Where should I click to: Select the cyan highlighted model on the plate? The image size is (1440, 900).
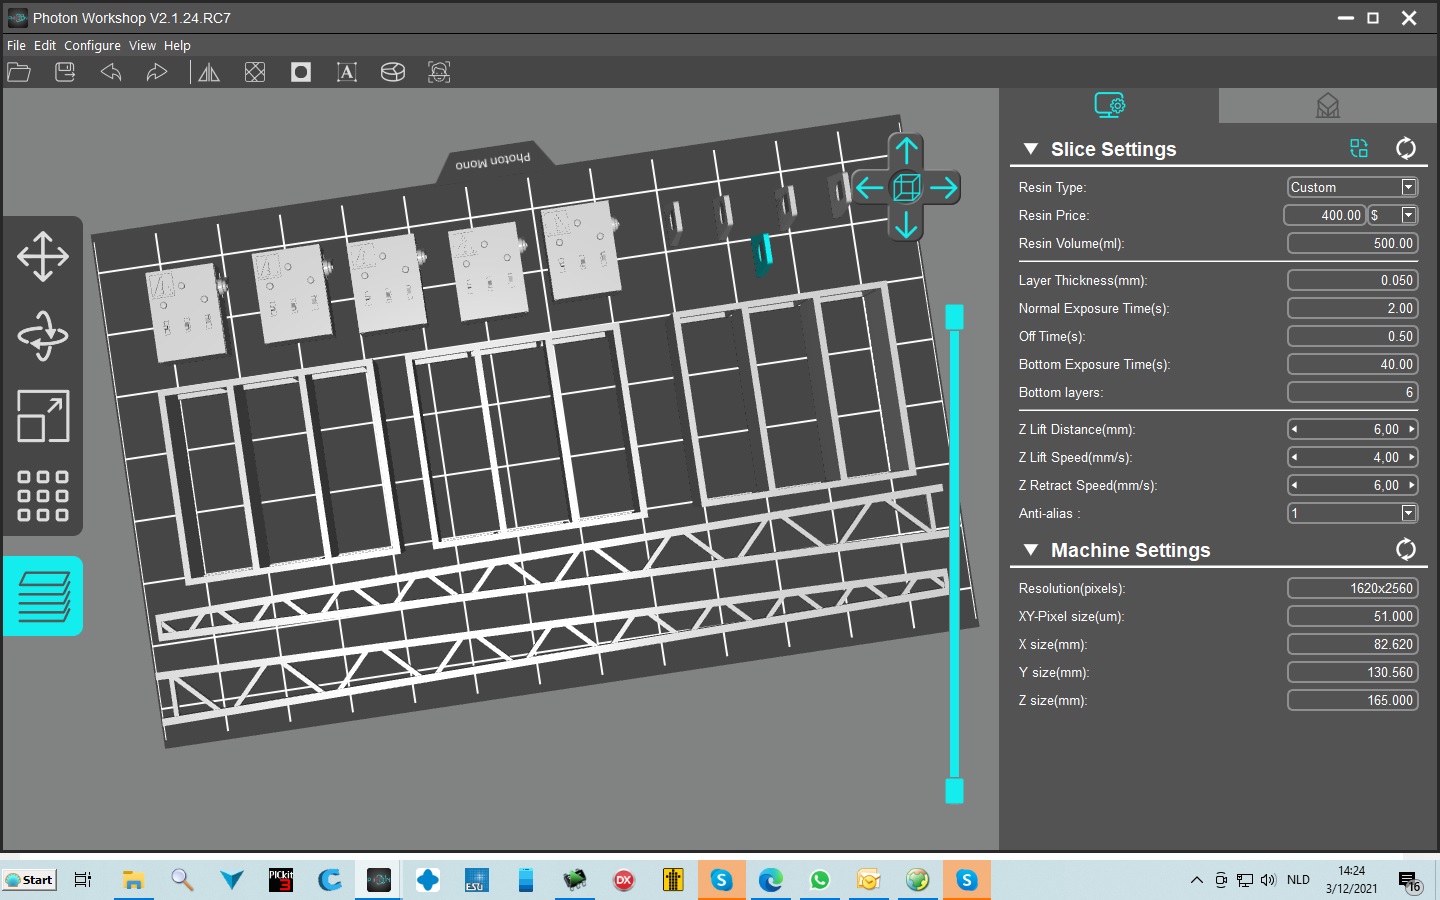click(762, 254)
